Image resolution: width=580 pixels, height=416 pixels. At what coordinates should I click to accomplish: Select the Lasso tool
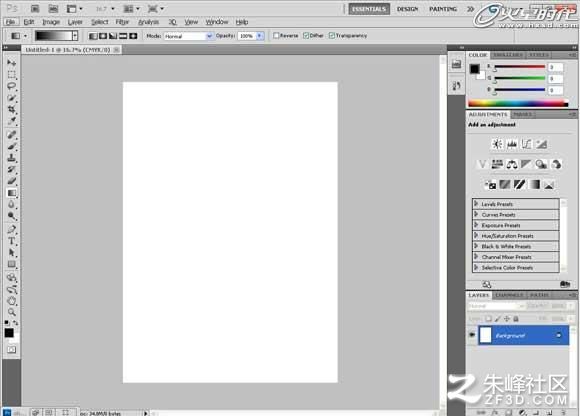[11, 86]
